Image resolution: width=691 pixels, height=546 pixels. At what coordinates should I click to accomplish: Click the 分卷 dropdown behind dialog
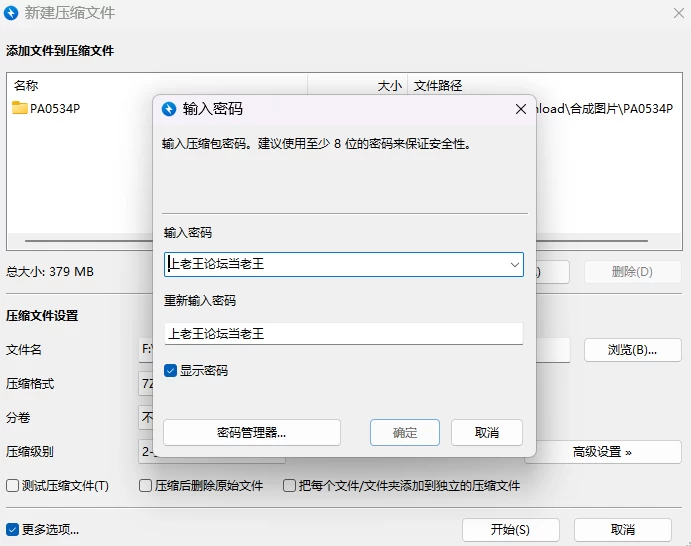(x=146, y=417)
